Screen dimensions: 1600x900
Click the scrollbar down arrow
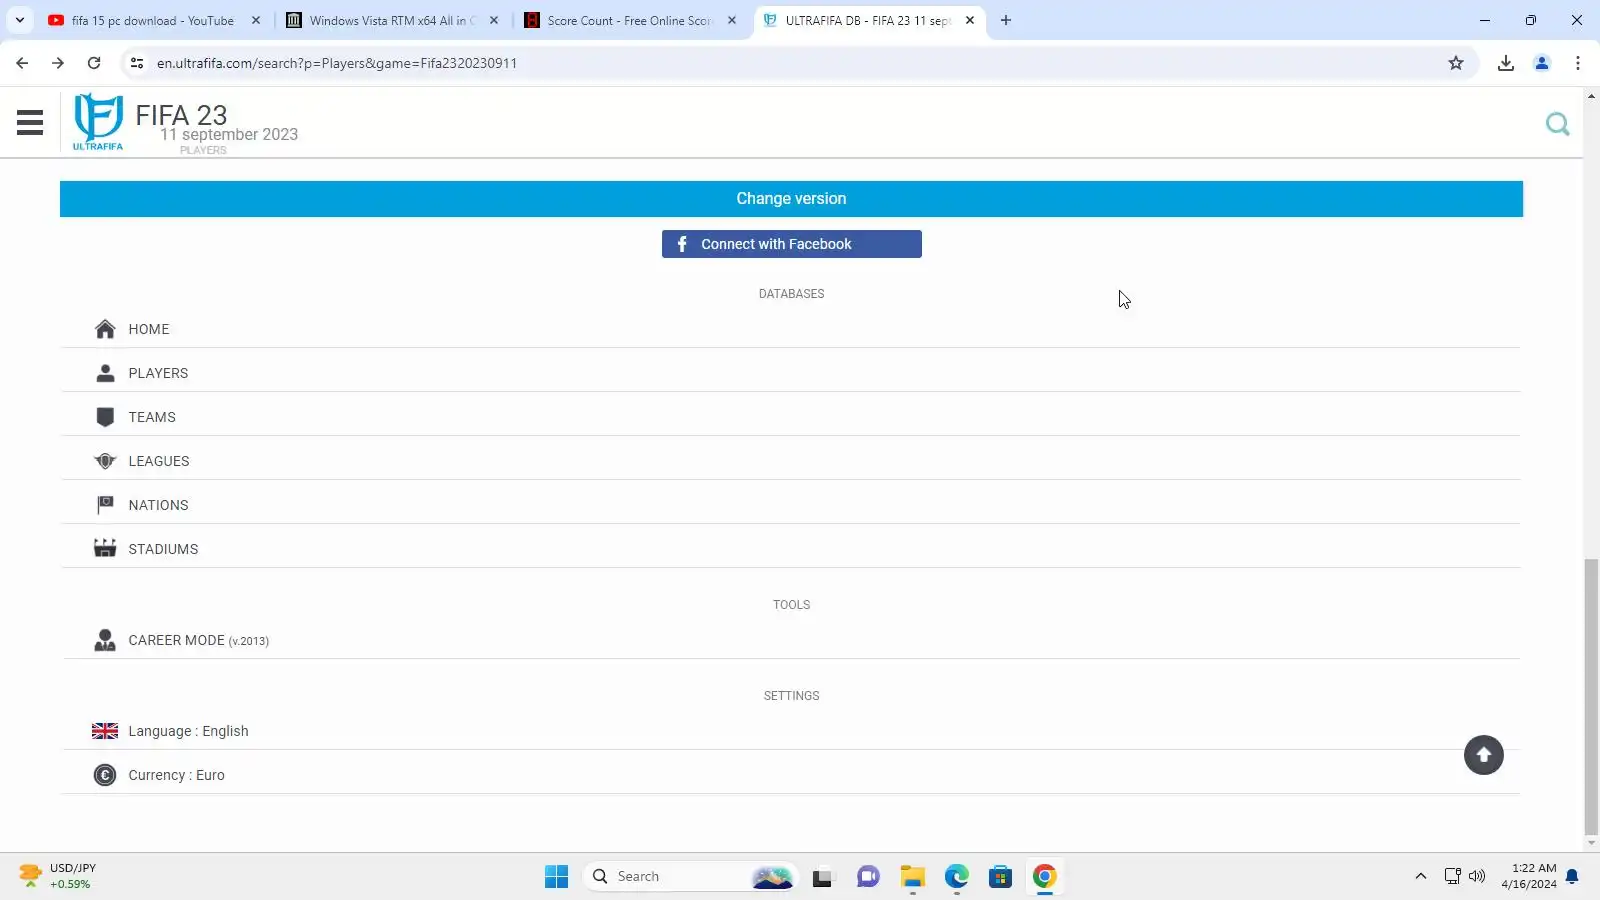1591,843
